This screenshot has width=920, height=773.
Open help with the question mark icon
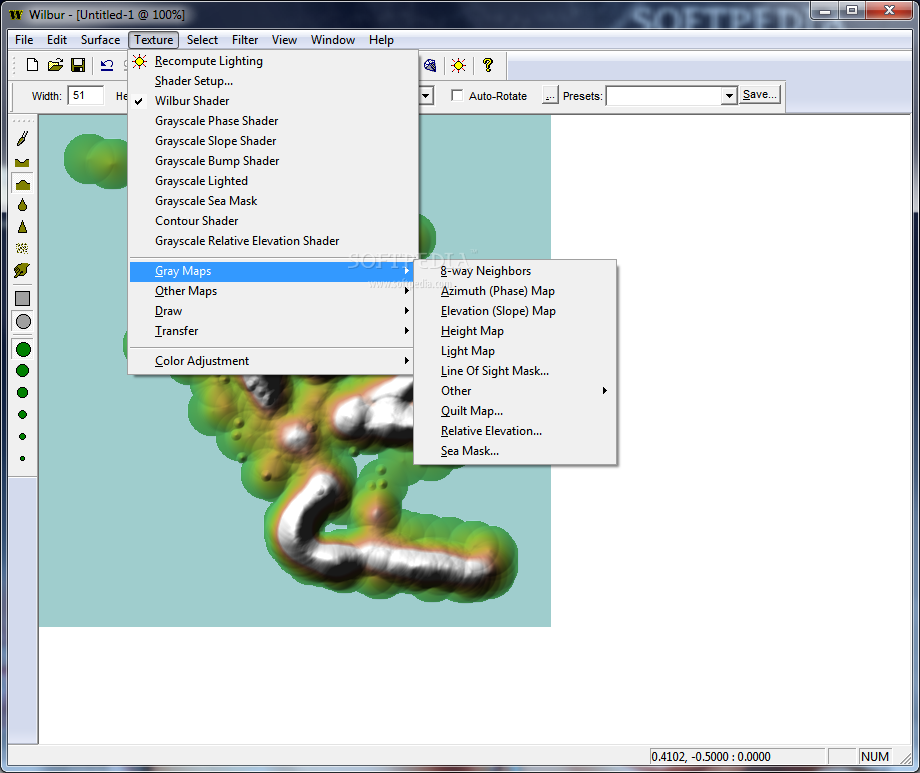tap(488, 65)
